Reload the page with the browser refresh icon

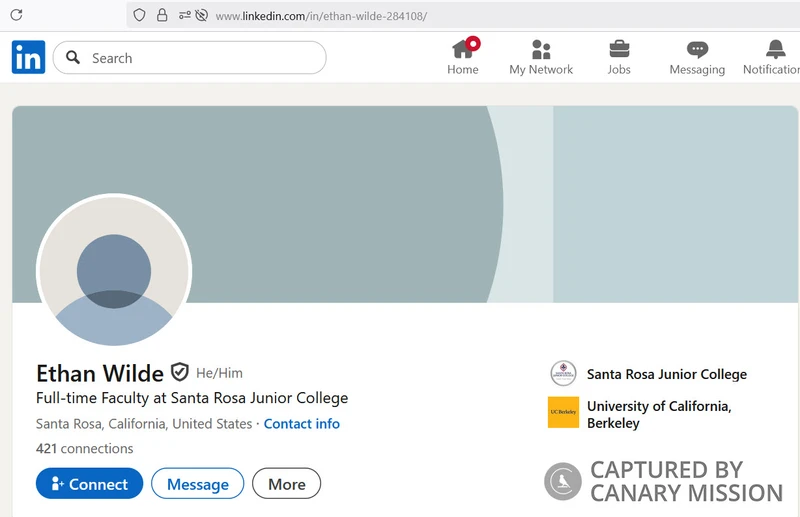(16, 15)
